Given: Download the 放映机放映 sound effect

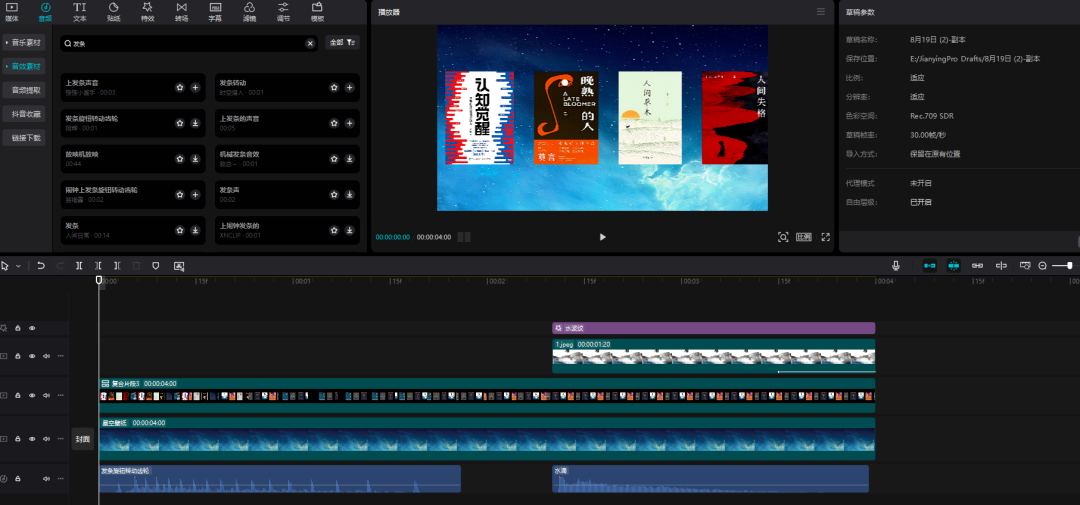Looking at the screenshot, I should [x=195, y=159].
